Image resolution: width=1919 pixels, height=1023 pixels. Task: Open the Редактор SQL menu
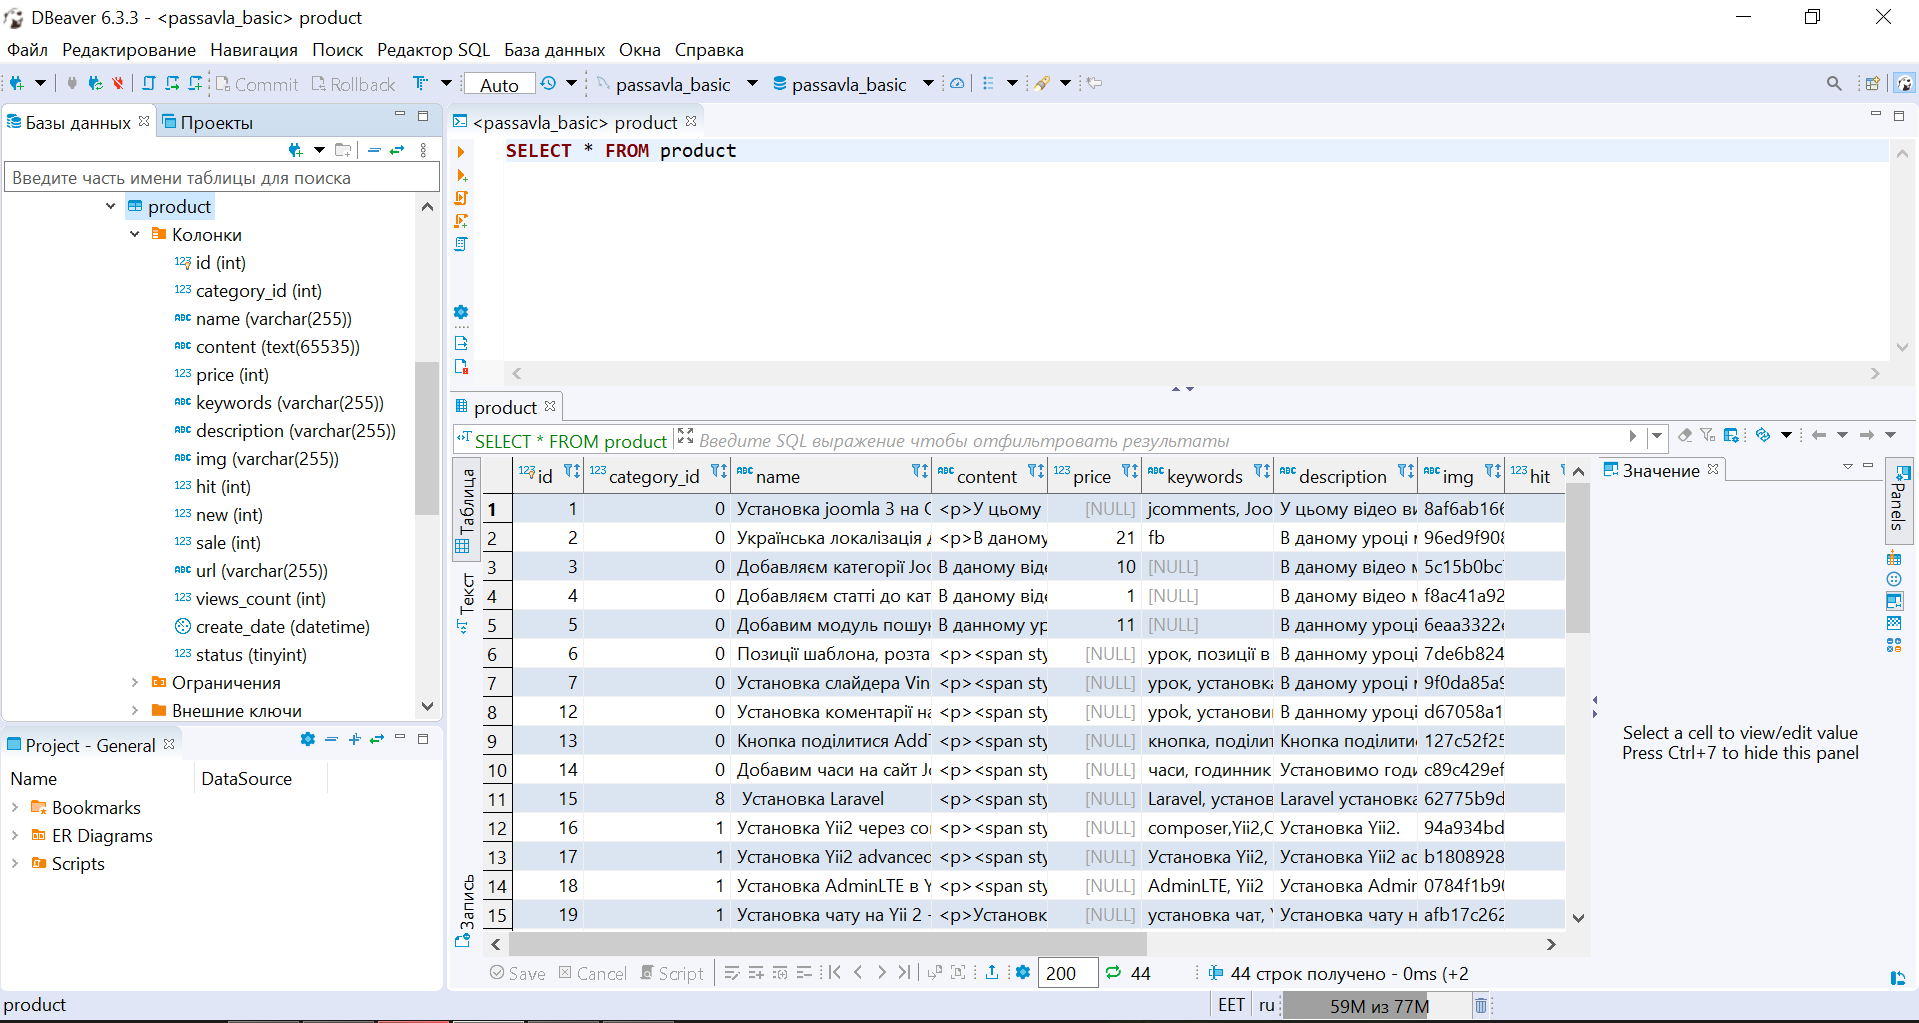[x=433, y=50]
